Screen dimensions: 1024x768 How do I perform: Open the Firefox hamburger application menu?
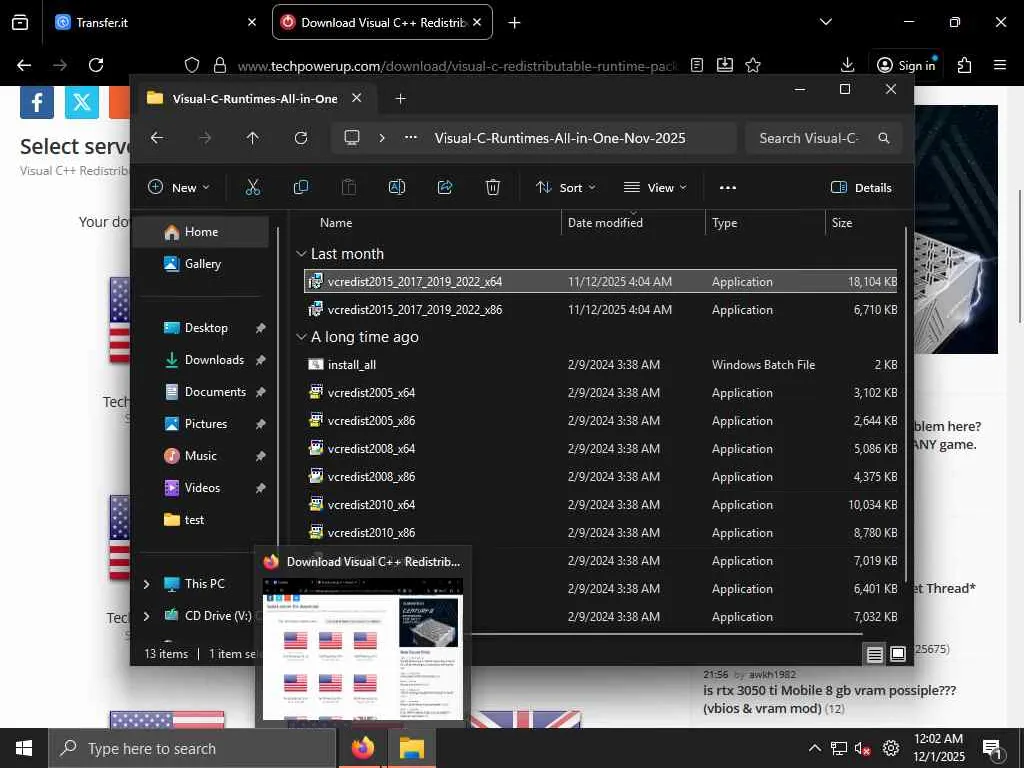pos(1000,65)
